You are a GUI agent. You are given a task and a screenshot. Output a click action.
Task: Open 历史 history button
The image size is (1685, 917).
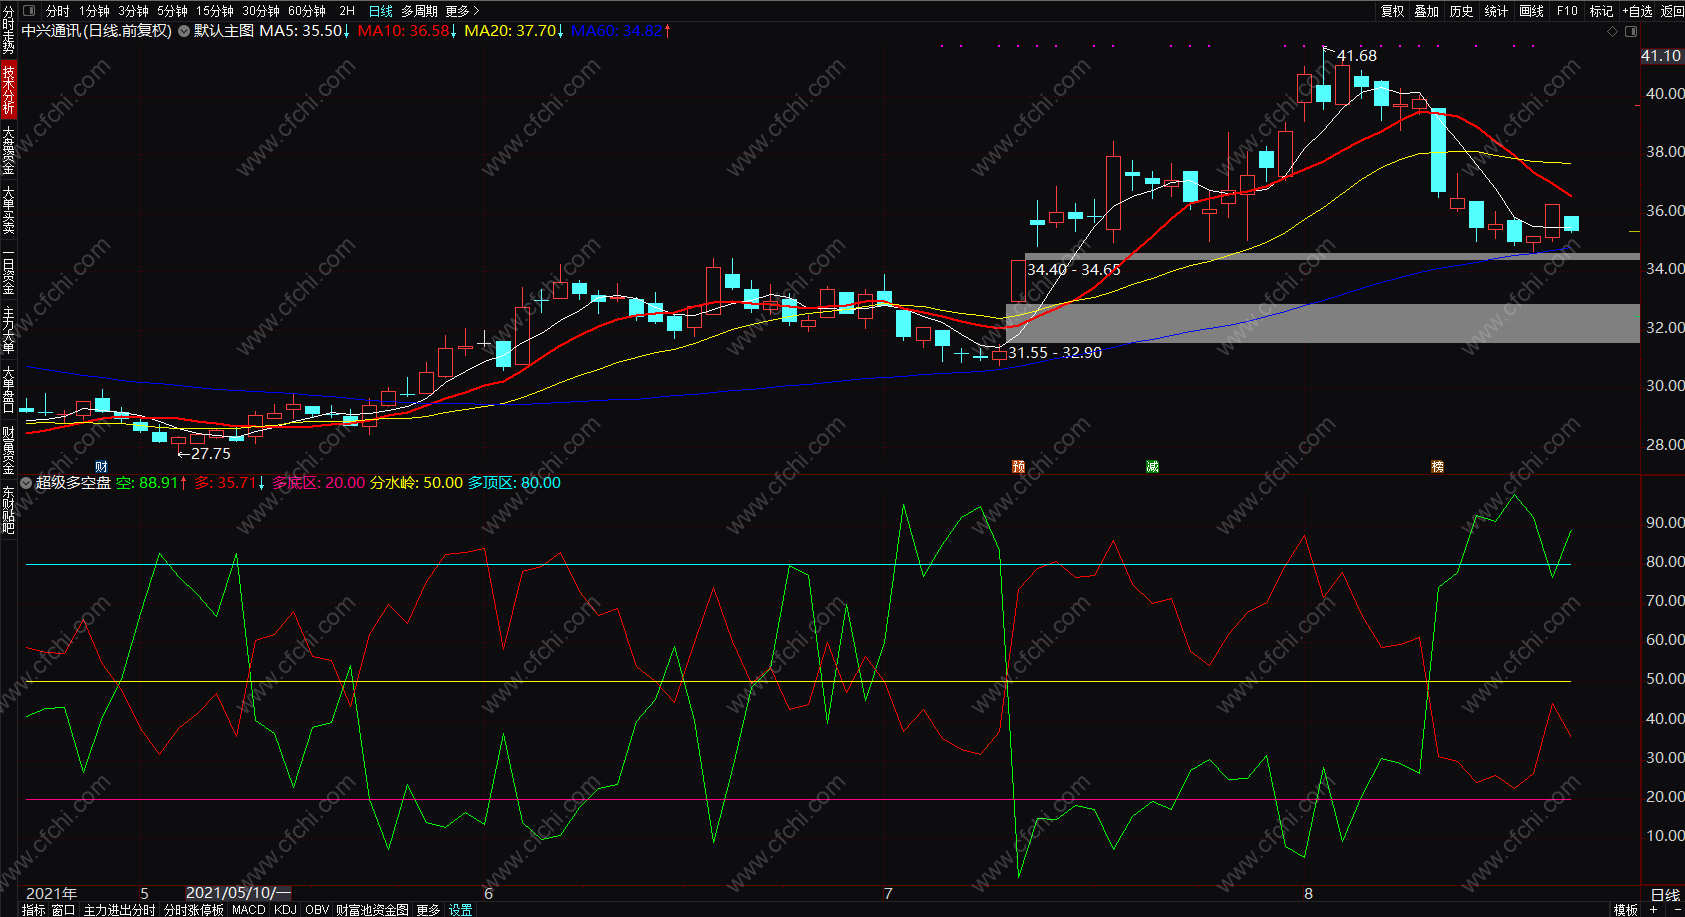click(x=1462, y=11)
